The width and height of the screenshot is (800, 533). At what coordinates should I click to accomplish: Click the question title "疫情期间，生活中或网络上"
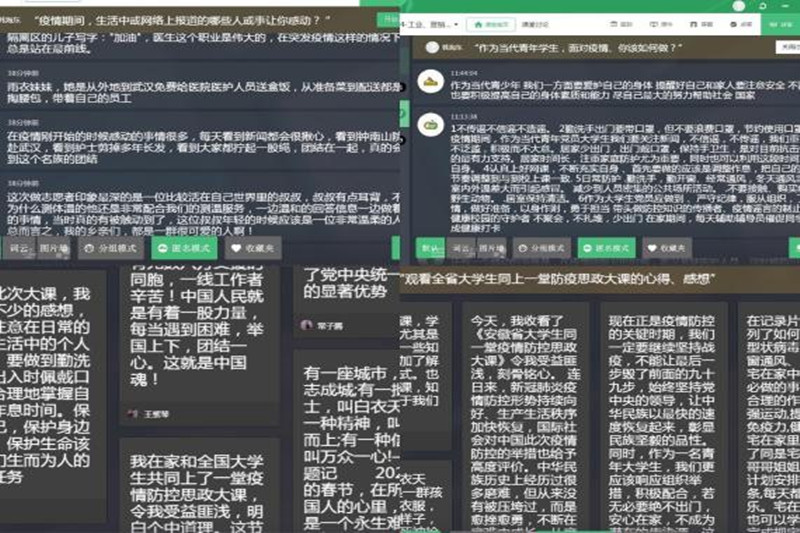pos(181,20)
